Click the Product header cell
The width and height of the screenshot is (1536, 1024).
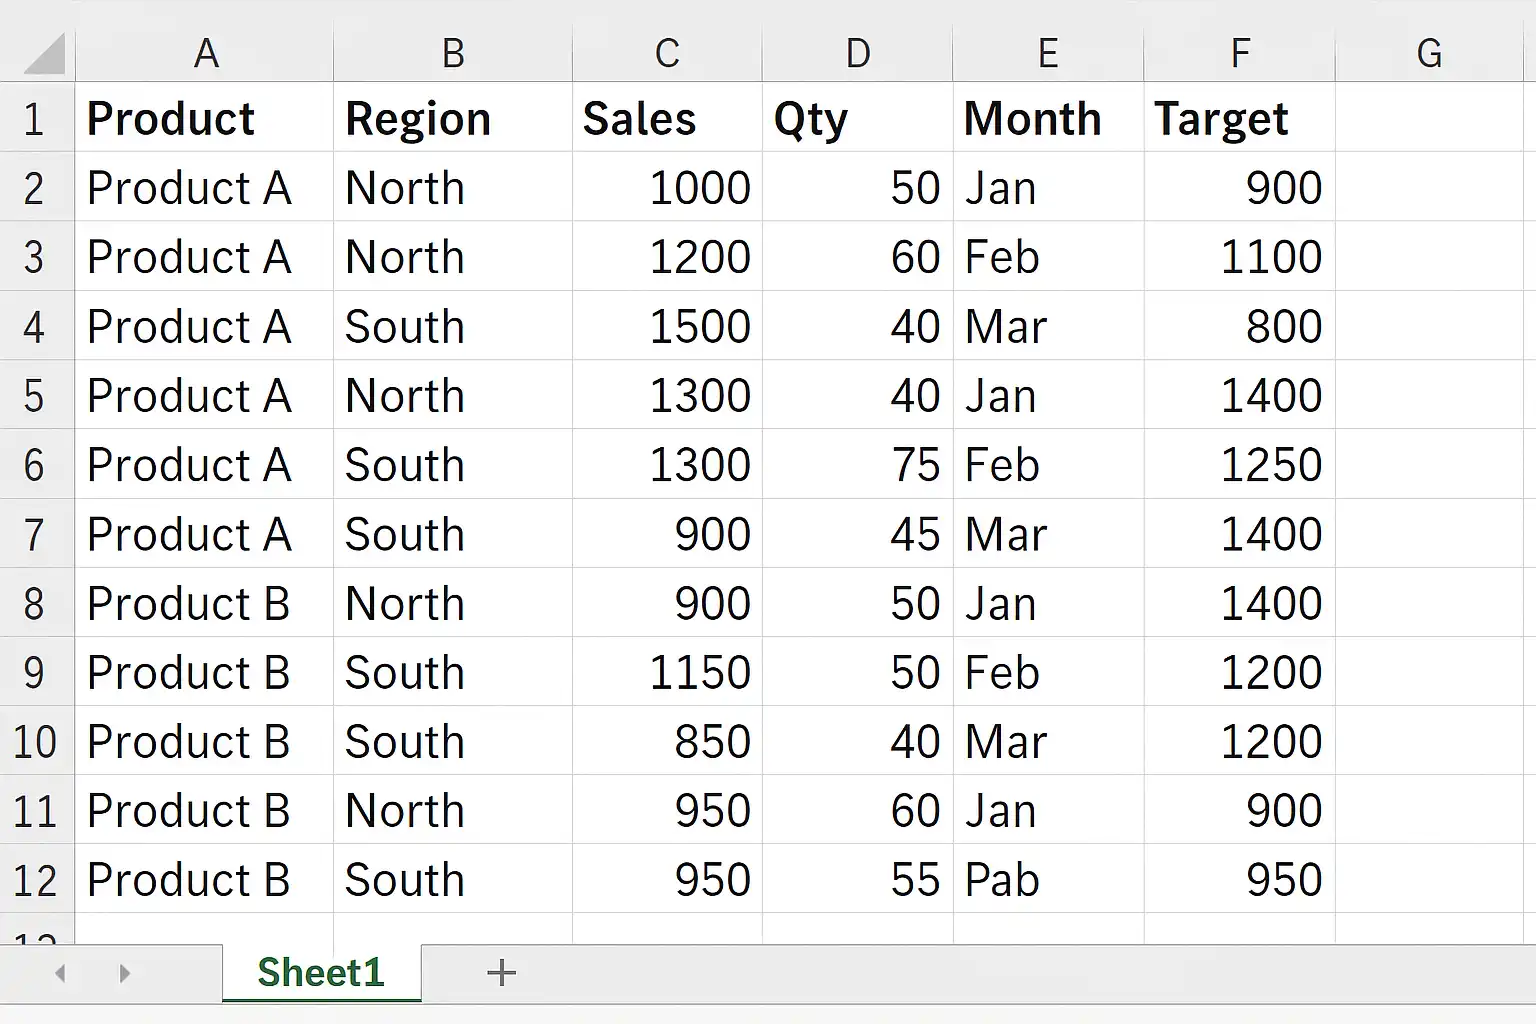204,117
